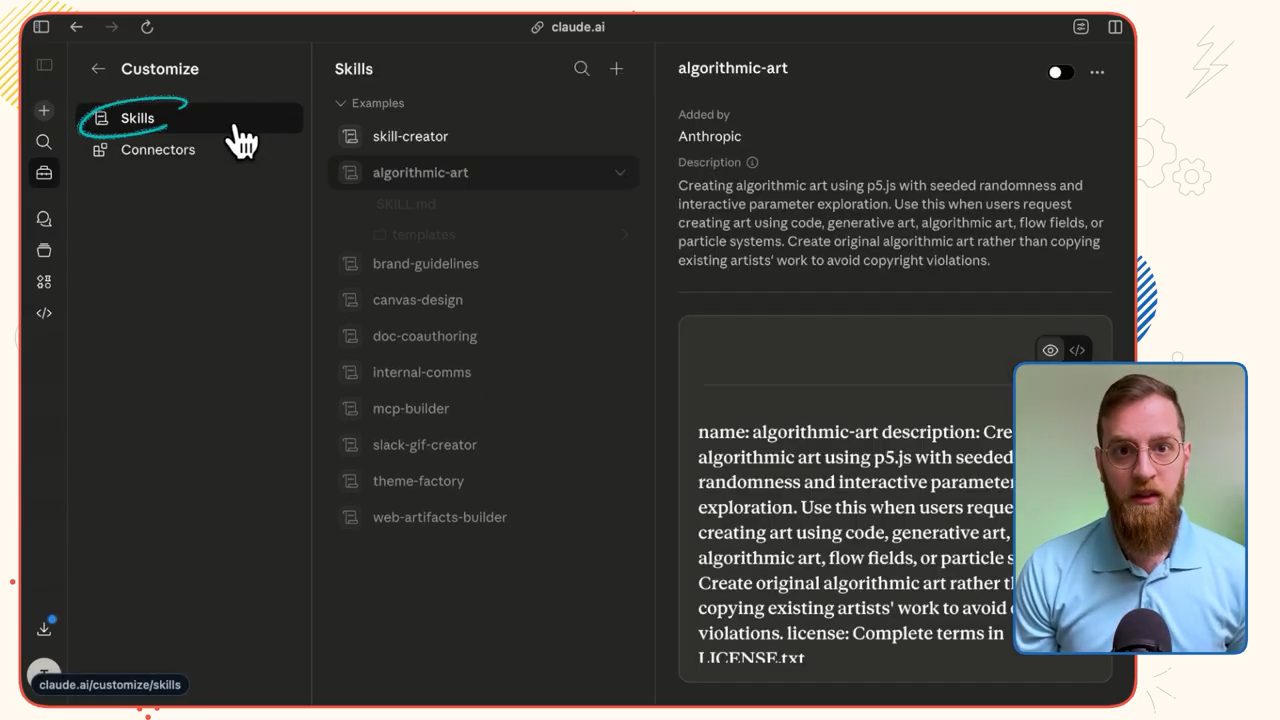Open the mcp-builder skill

tap(483, 408)
